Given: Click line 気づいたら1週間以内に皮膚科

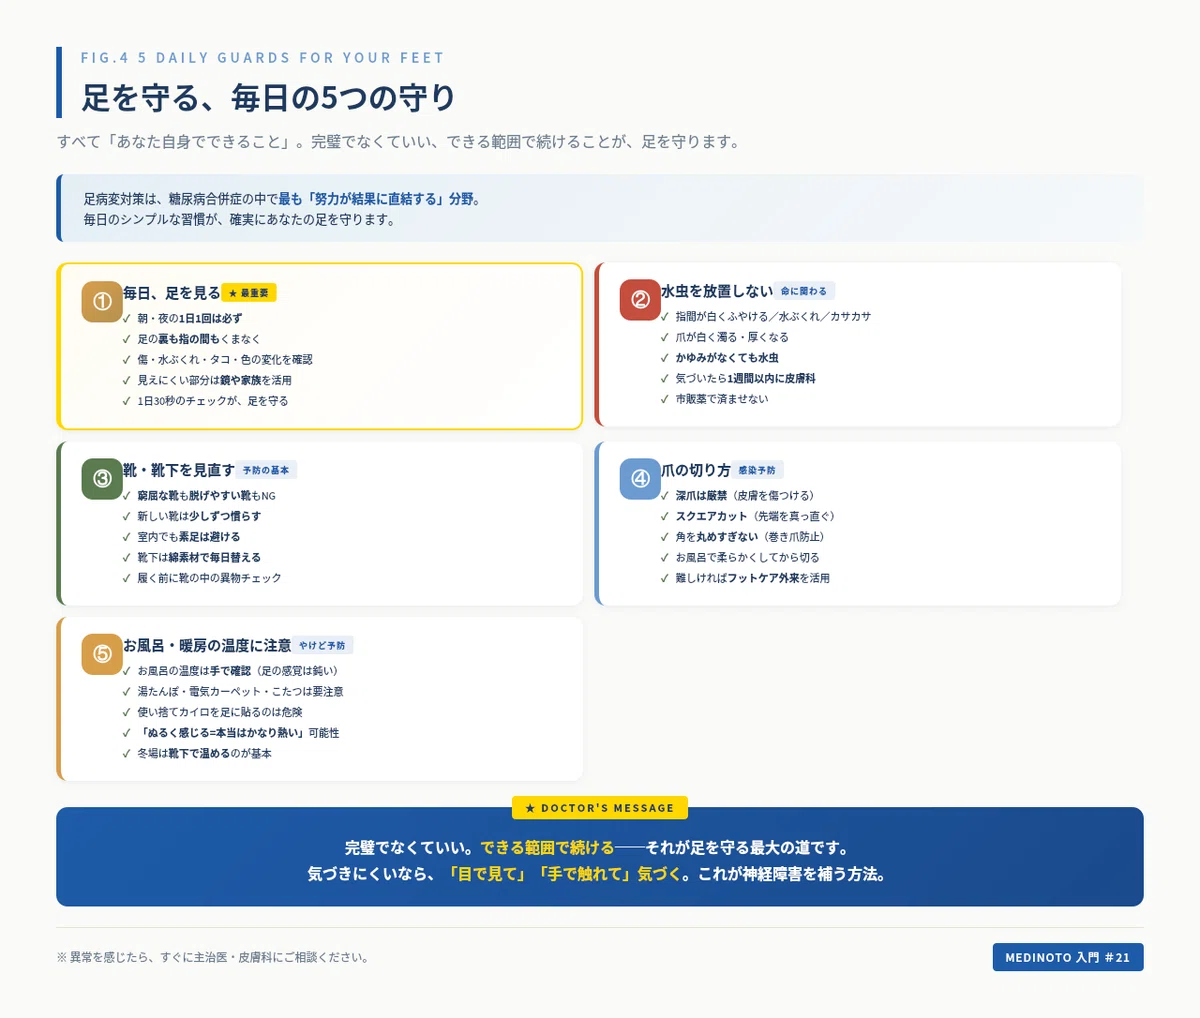Looking at the screenshot, I should [x=745, y=378].
